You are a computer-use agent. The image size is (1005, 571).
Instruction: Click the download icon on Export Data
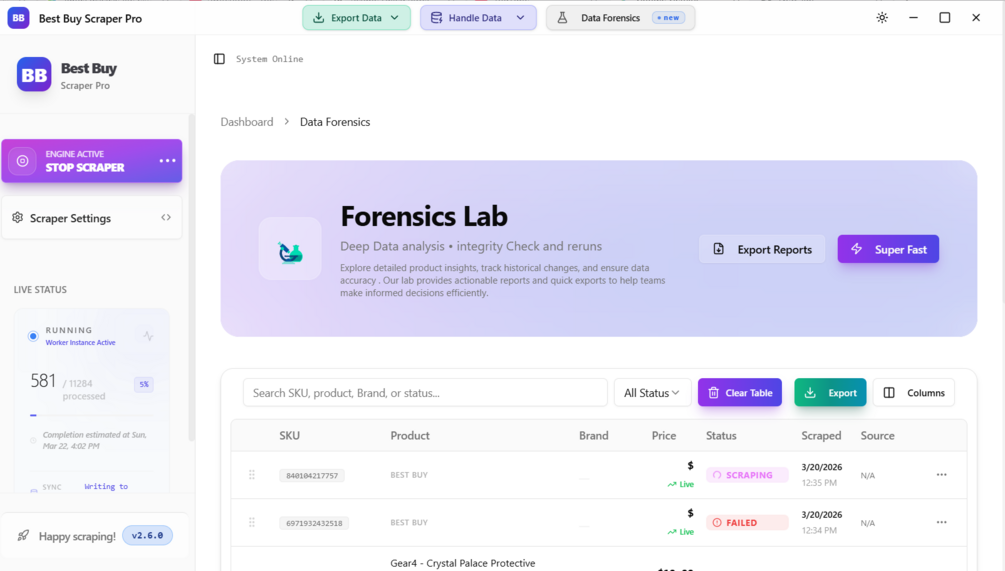coord(319,18)
